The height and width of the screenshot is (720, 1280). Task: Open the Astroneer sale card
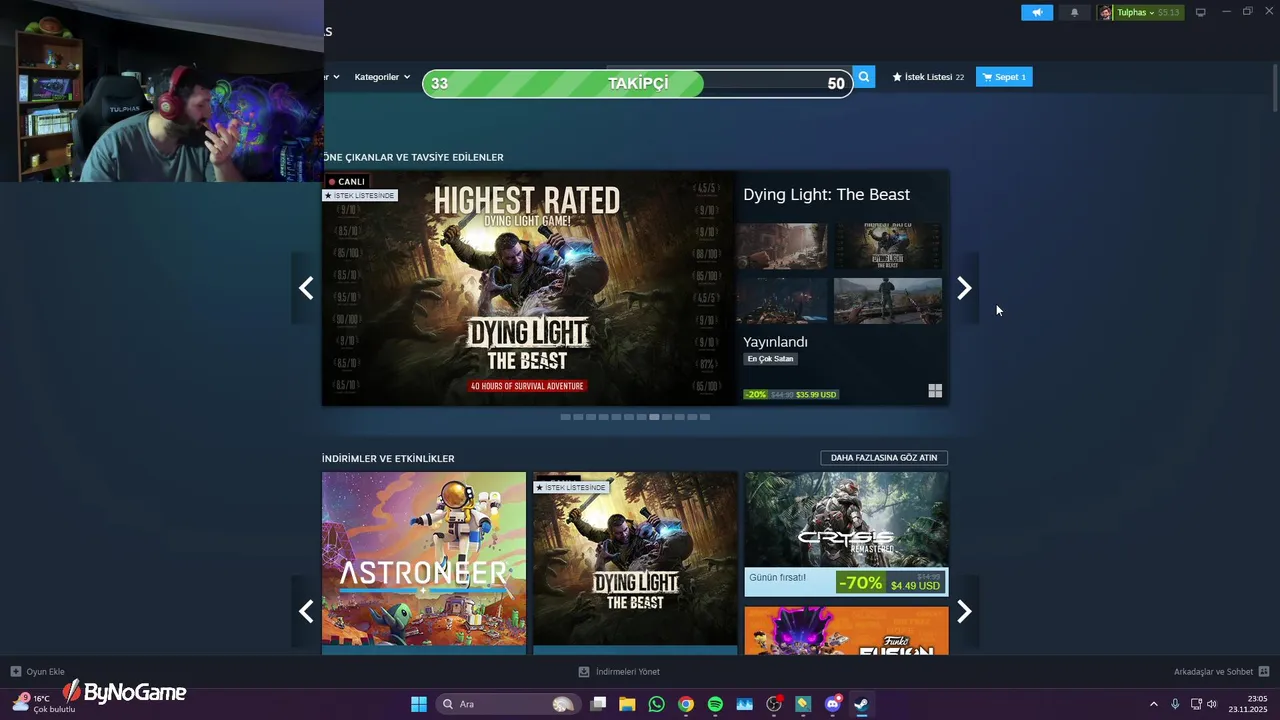[424, 563]
